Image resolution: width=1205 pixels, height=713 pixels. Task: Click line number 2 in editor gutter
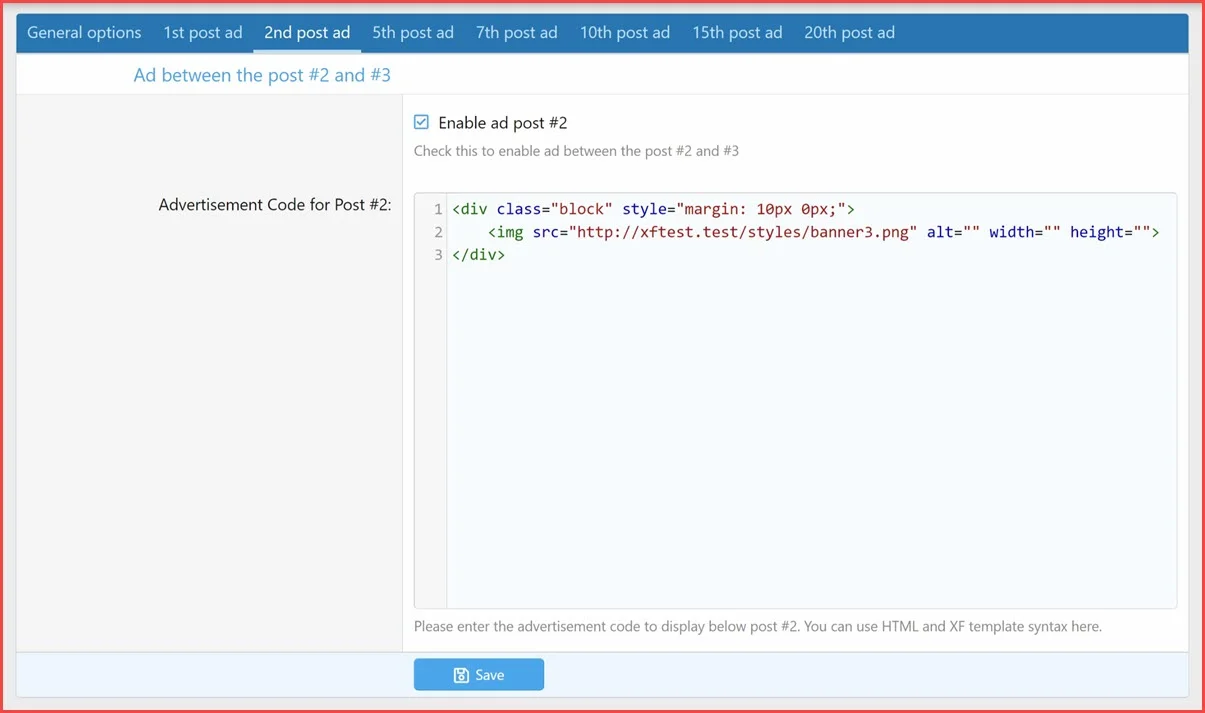[437, 232]
